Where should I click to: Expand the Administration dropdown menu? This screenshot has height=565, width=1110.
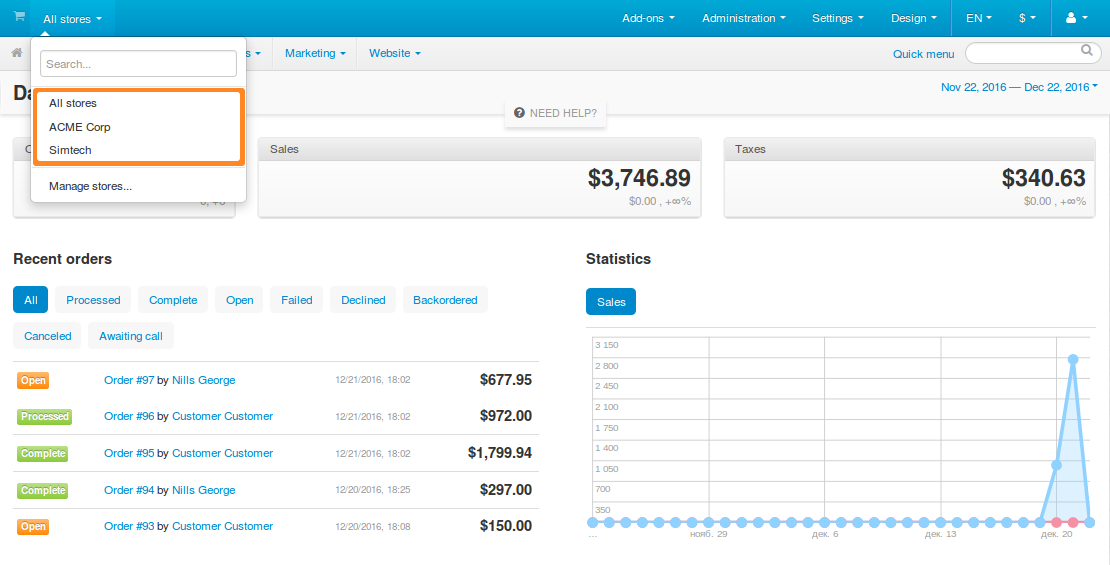point(744,18)
